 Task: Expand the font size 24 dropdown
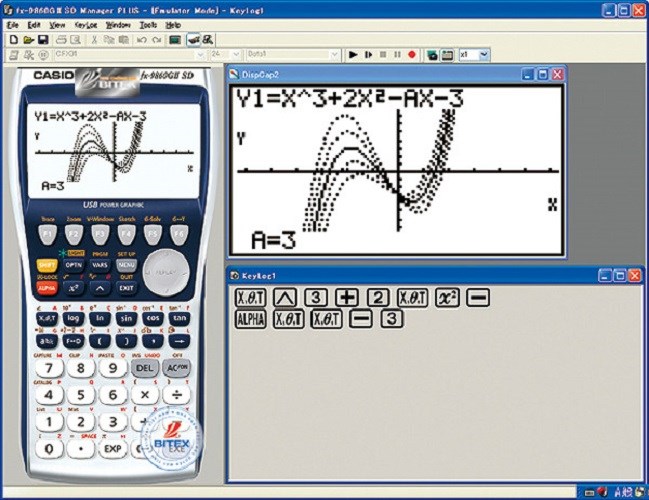(x=235, y=55)
